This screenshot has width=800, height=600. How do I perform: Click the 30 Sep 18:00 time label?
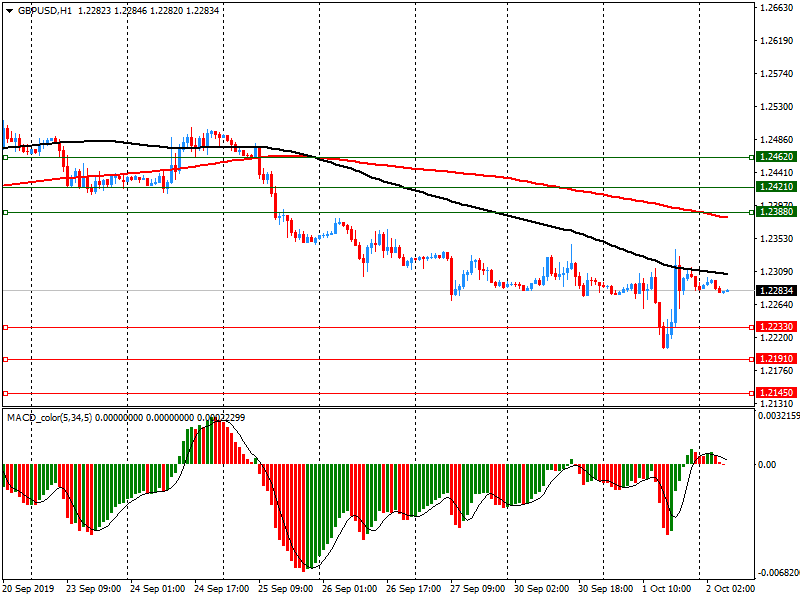606,589
